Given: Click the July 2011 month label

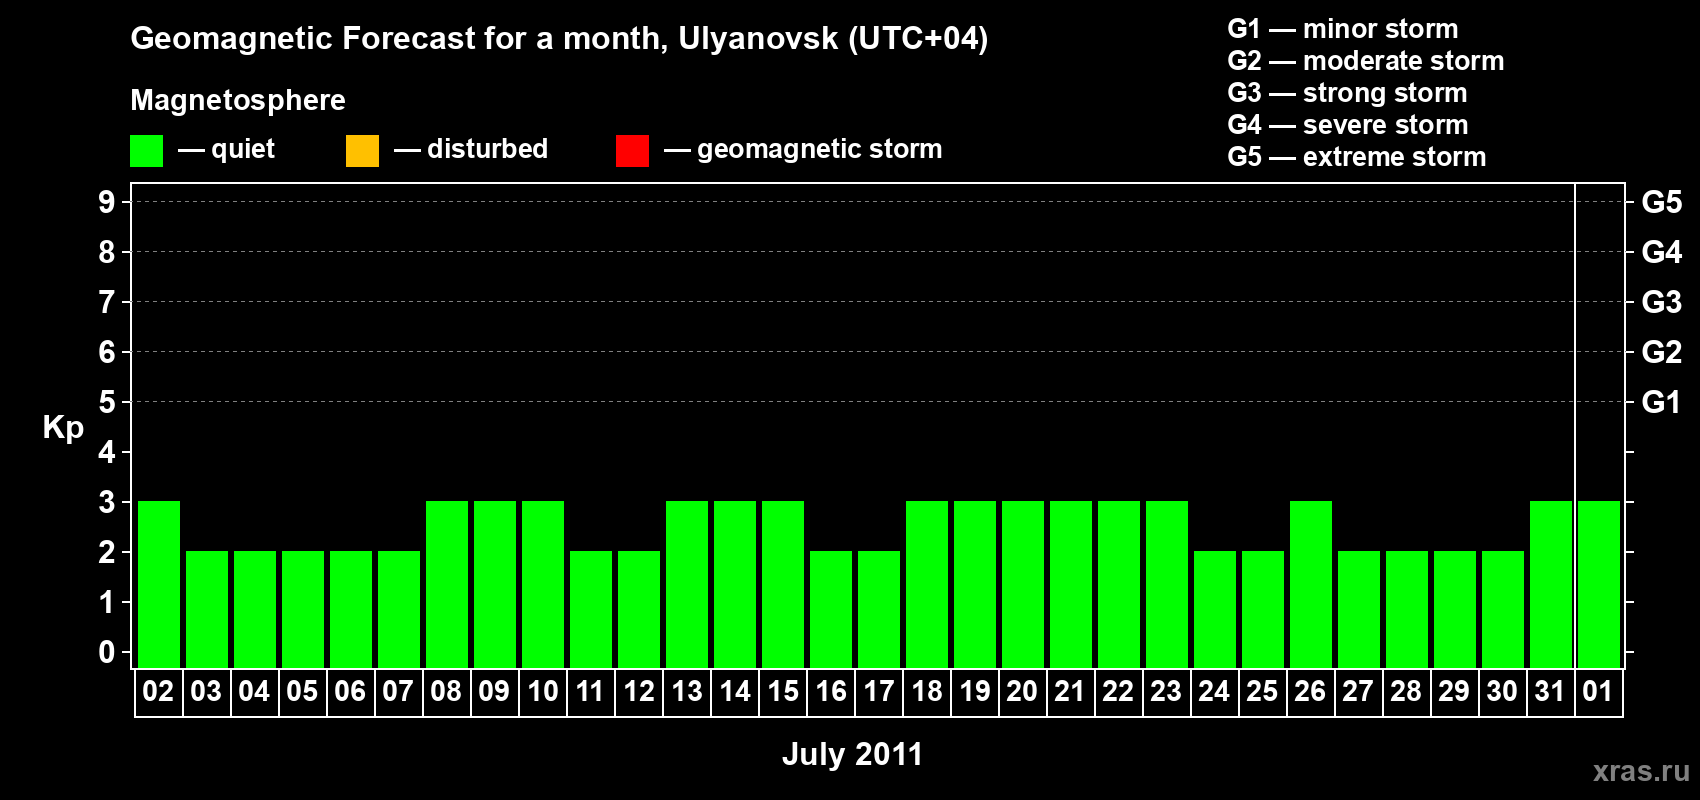Looking at the screenshot, I should tap(852, 754).
